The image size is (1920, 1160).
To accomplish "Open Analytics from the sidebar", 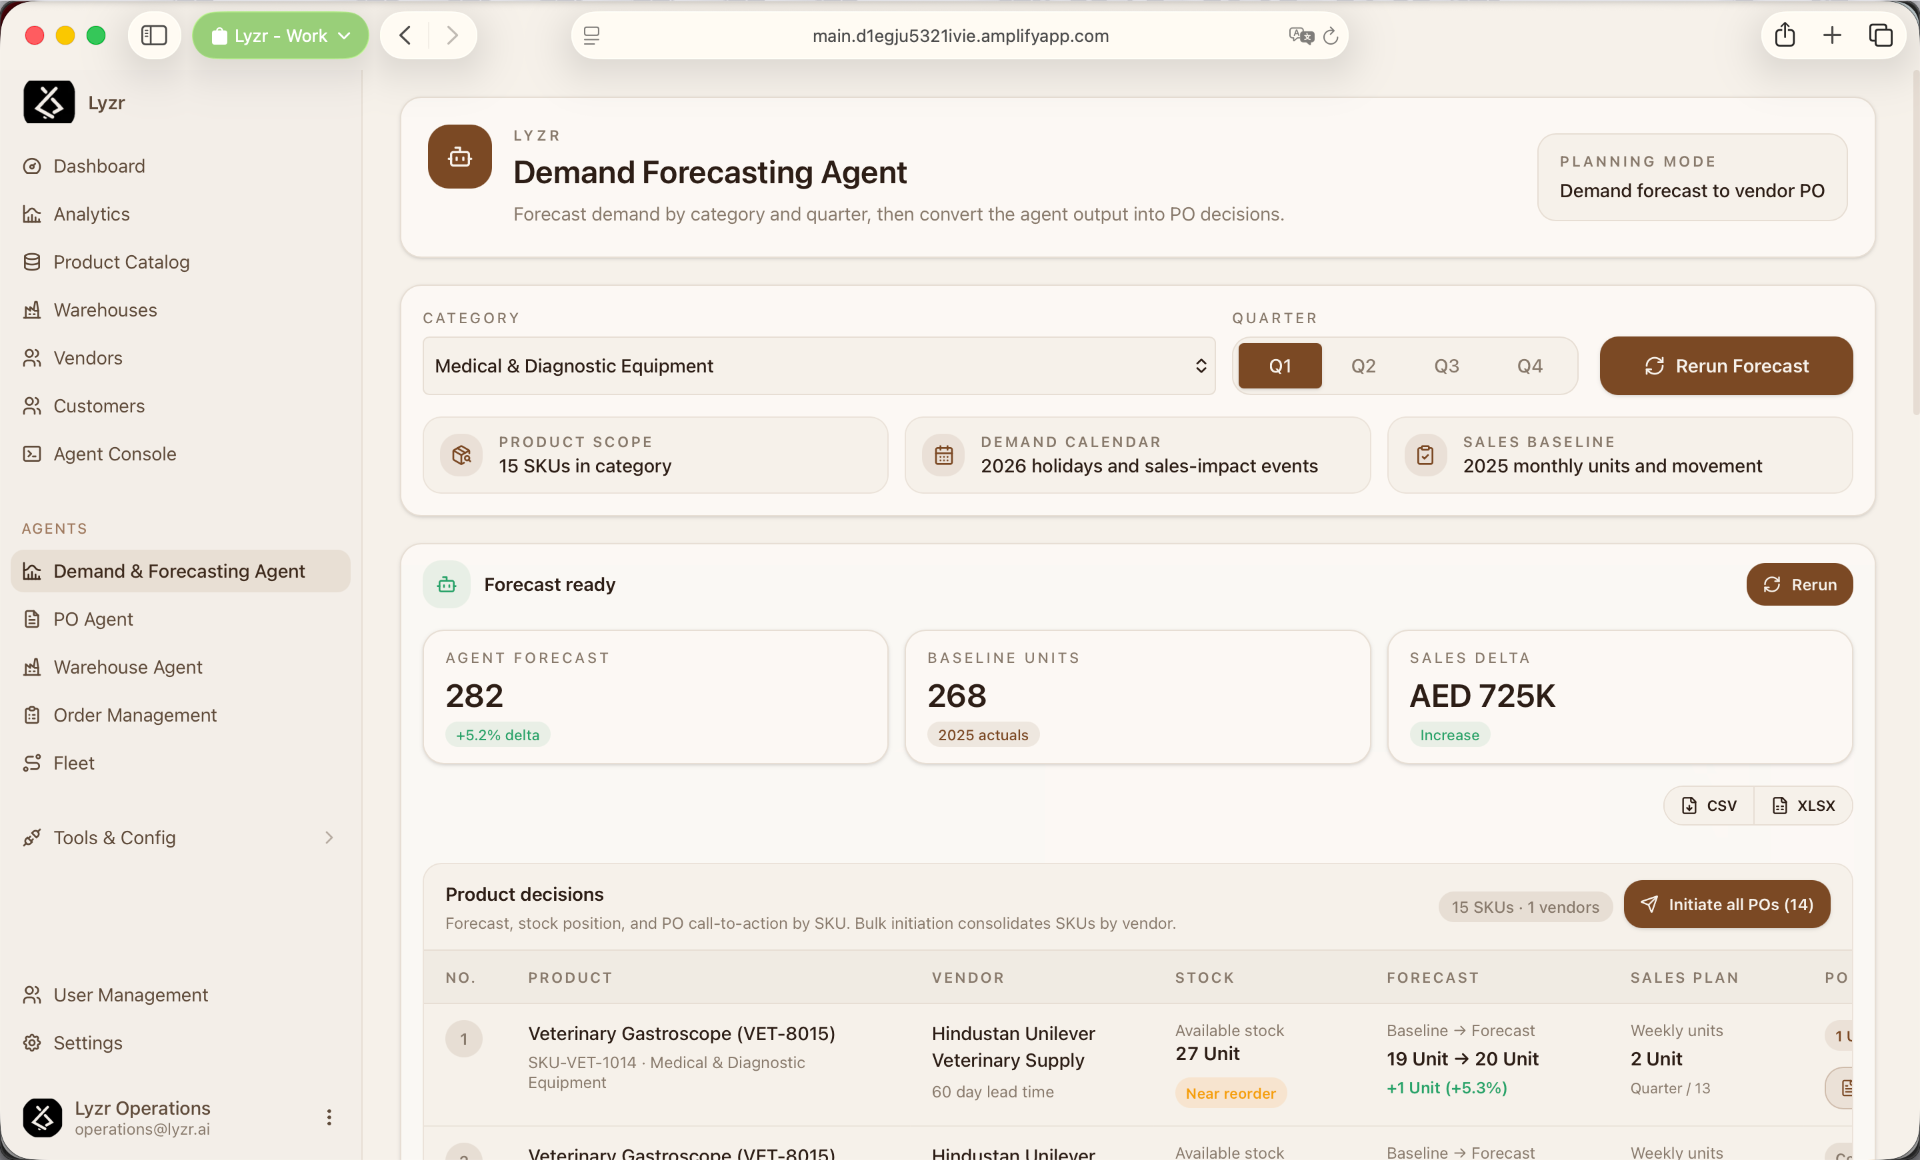I will (180, 214).
